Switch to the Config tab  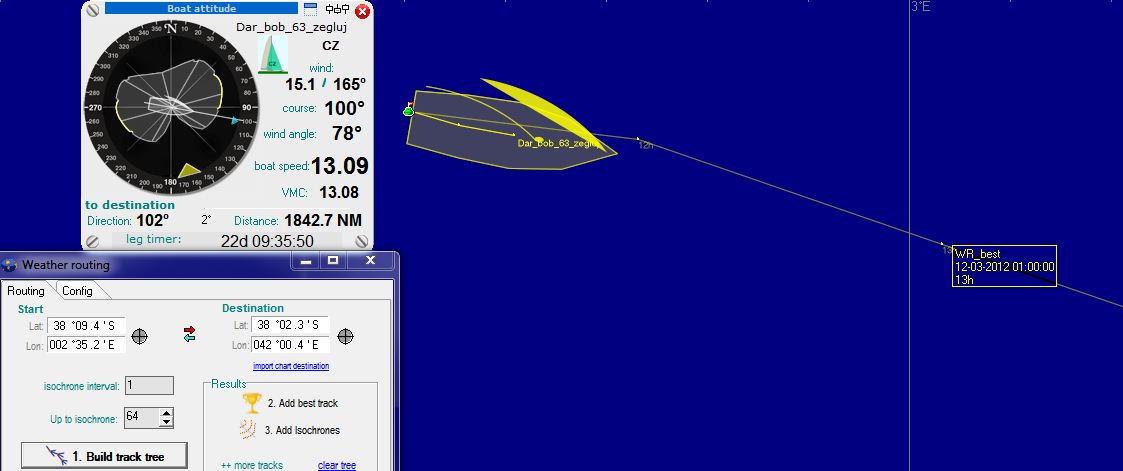pyautogui.click(x=77, y=291)
